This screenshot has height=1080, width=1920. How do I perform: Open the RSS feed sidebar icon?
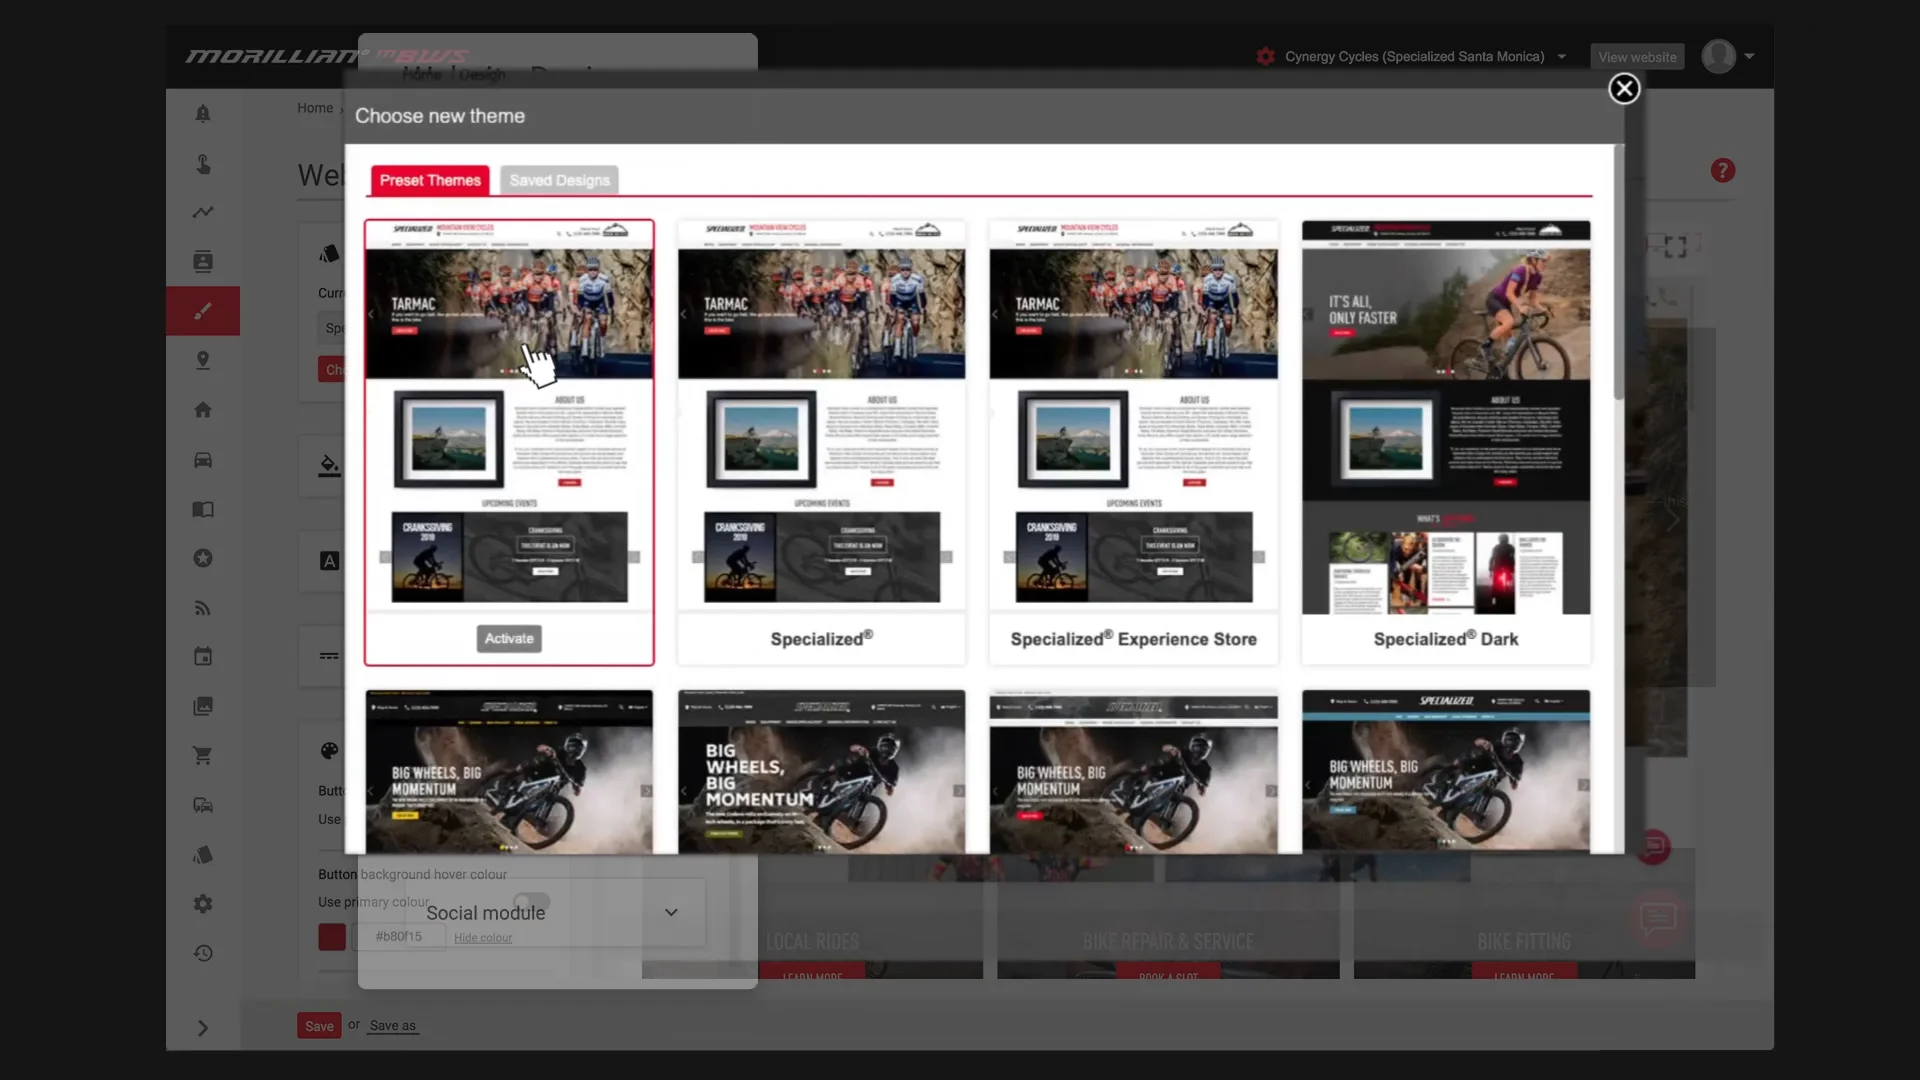203,608
